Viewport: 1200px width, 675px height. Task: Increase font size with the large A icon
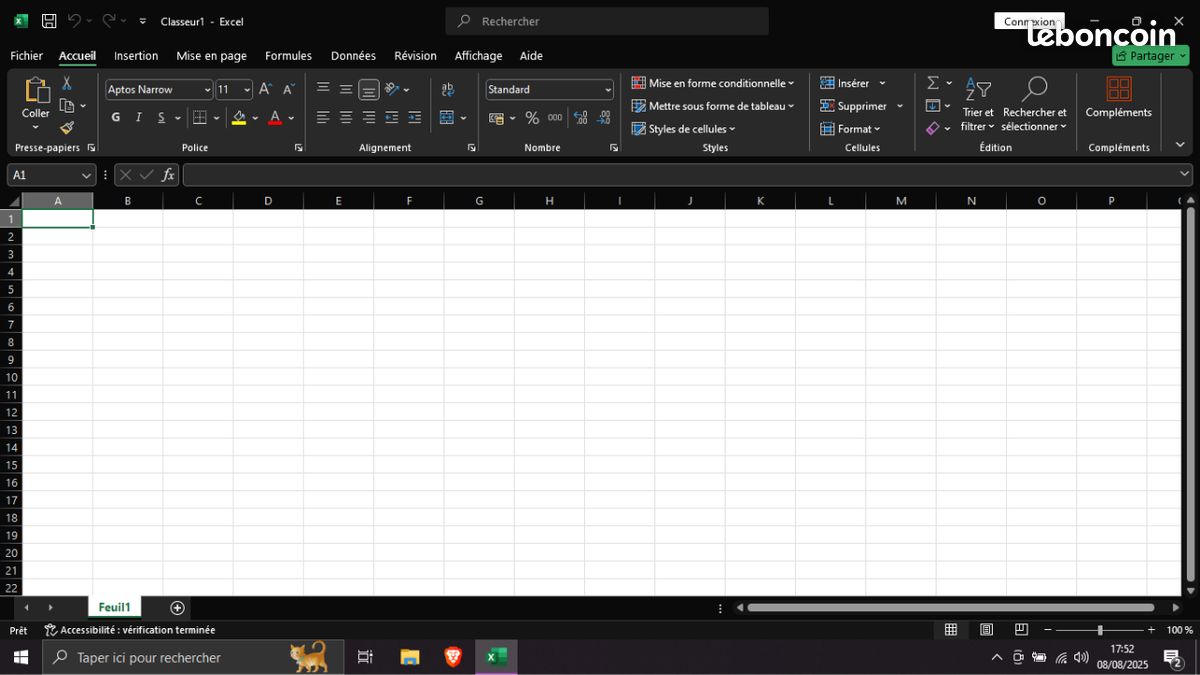(266, 90)
